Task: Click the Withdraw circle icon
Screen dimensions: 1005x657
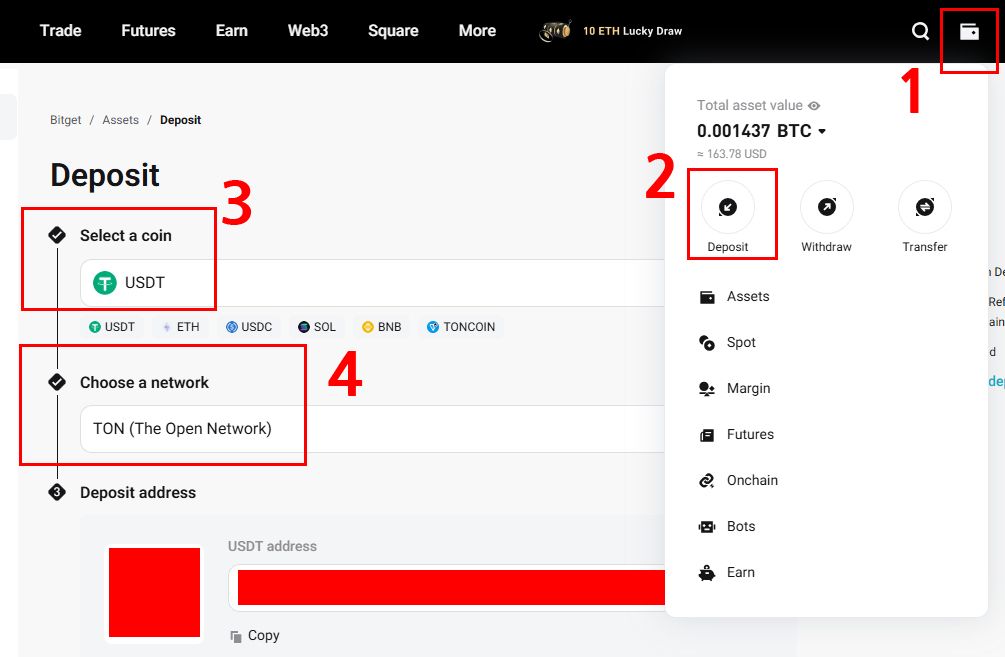Action: click(826, 207)
